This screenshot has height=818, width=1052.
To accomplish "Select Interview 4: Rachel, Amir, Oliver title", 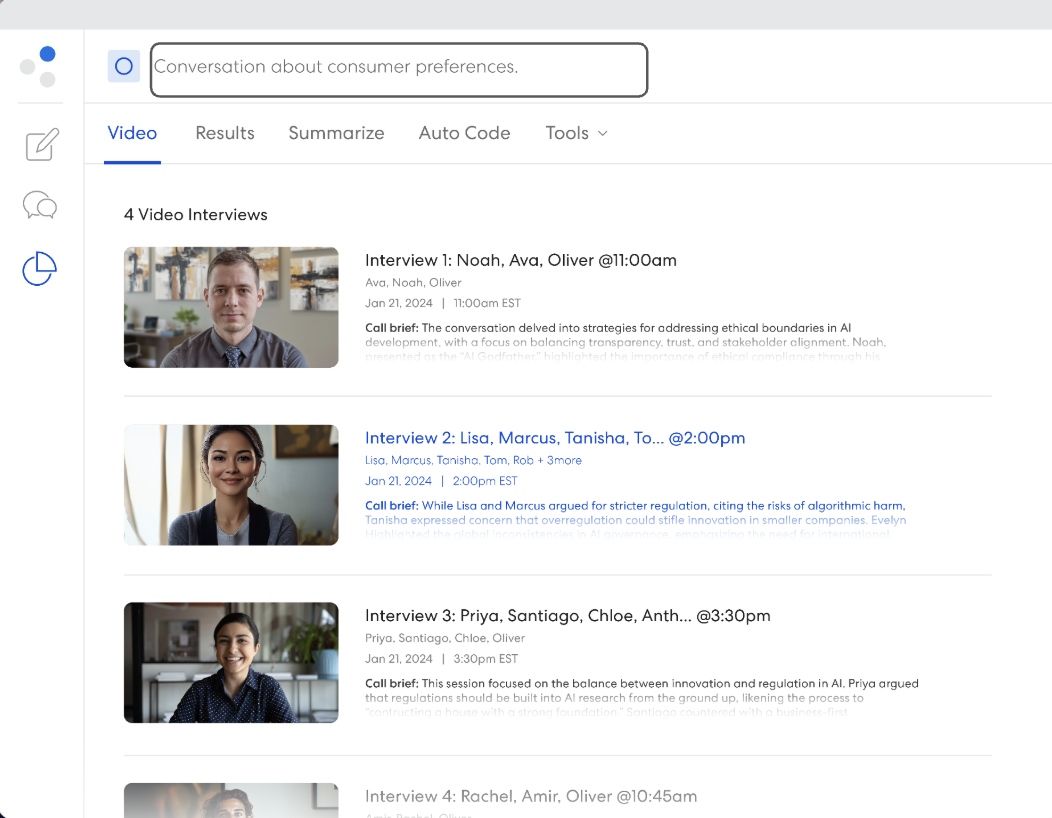I will [x=530, y=796].
